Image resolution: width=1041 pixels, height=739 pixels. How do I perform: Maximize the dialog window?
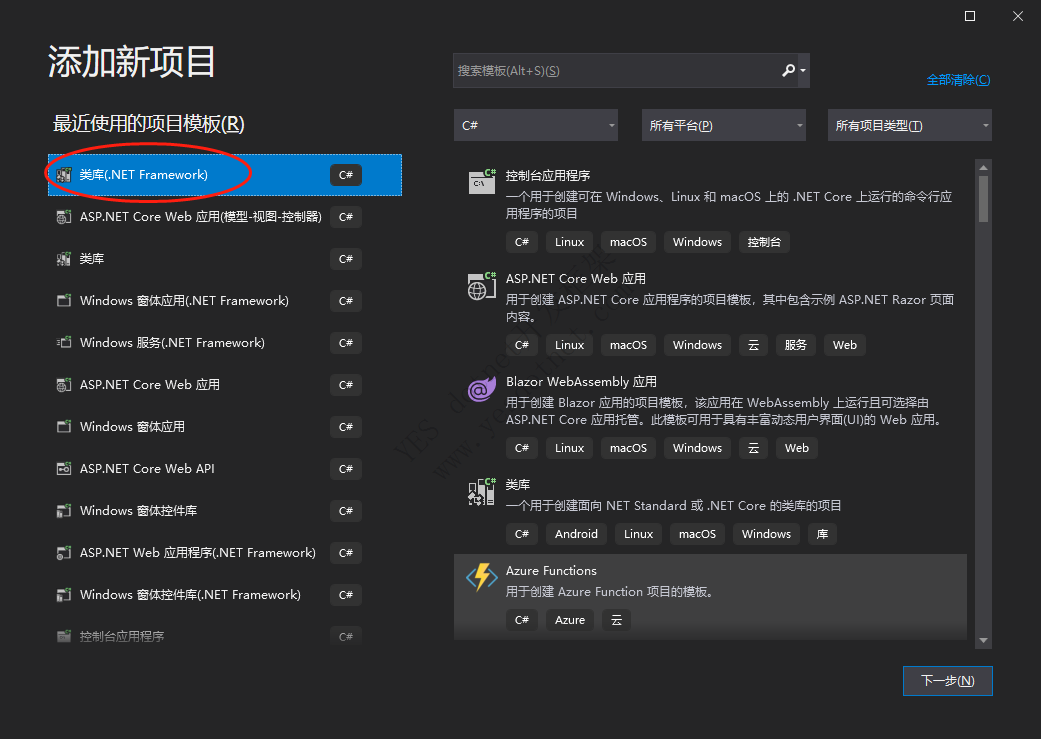pyautogui.click(x=970, y=16)
